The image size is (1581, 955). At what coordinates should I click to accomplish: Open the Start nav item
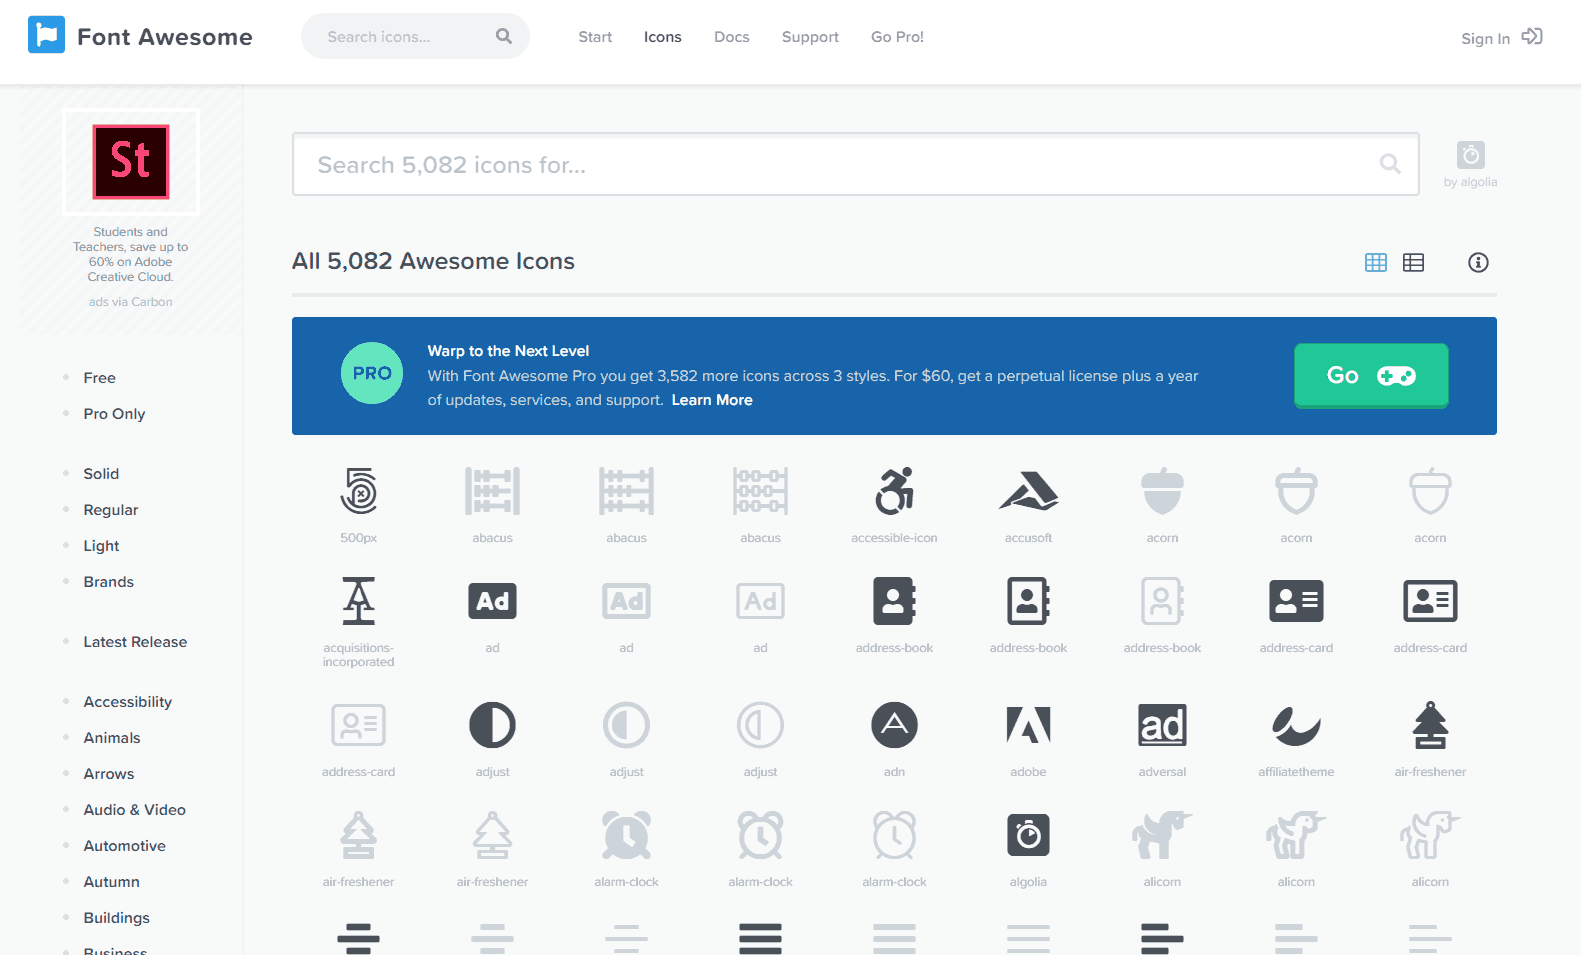[x=595, y=37]
